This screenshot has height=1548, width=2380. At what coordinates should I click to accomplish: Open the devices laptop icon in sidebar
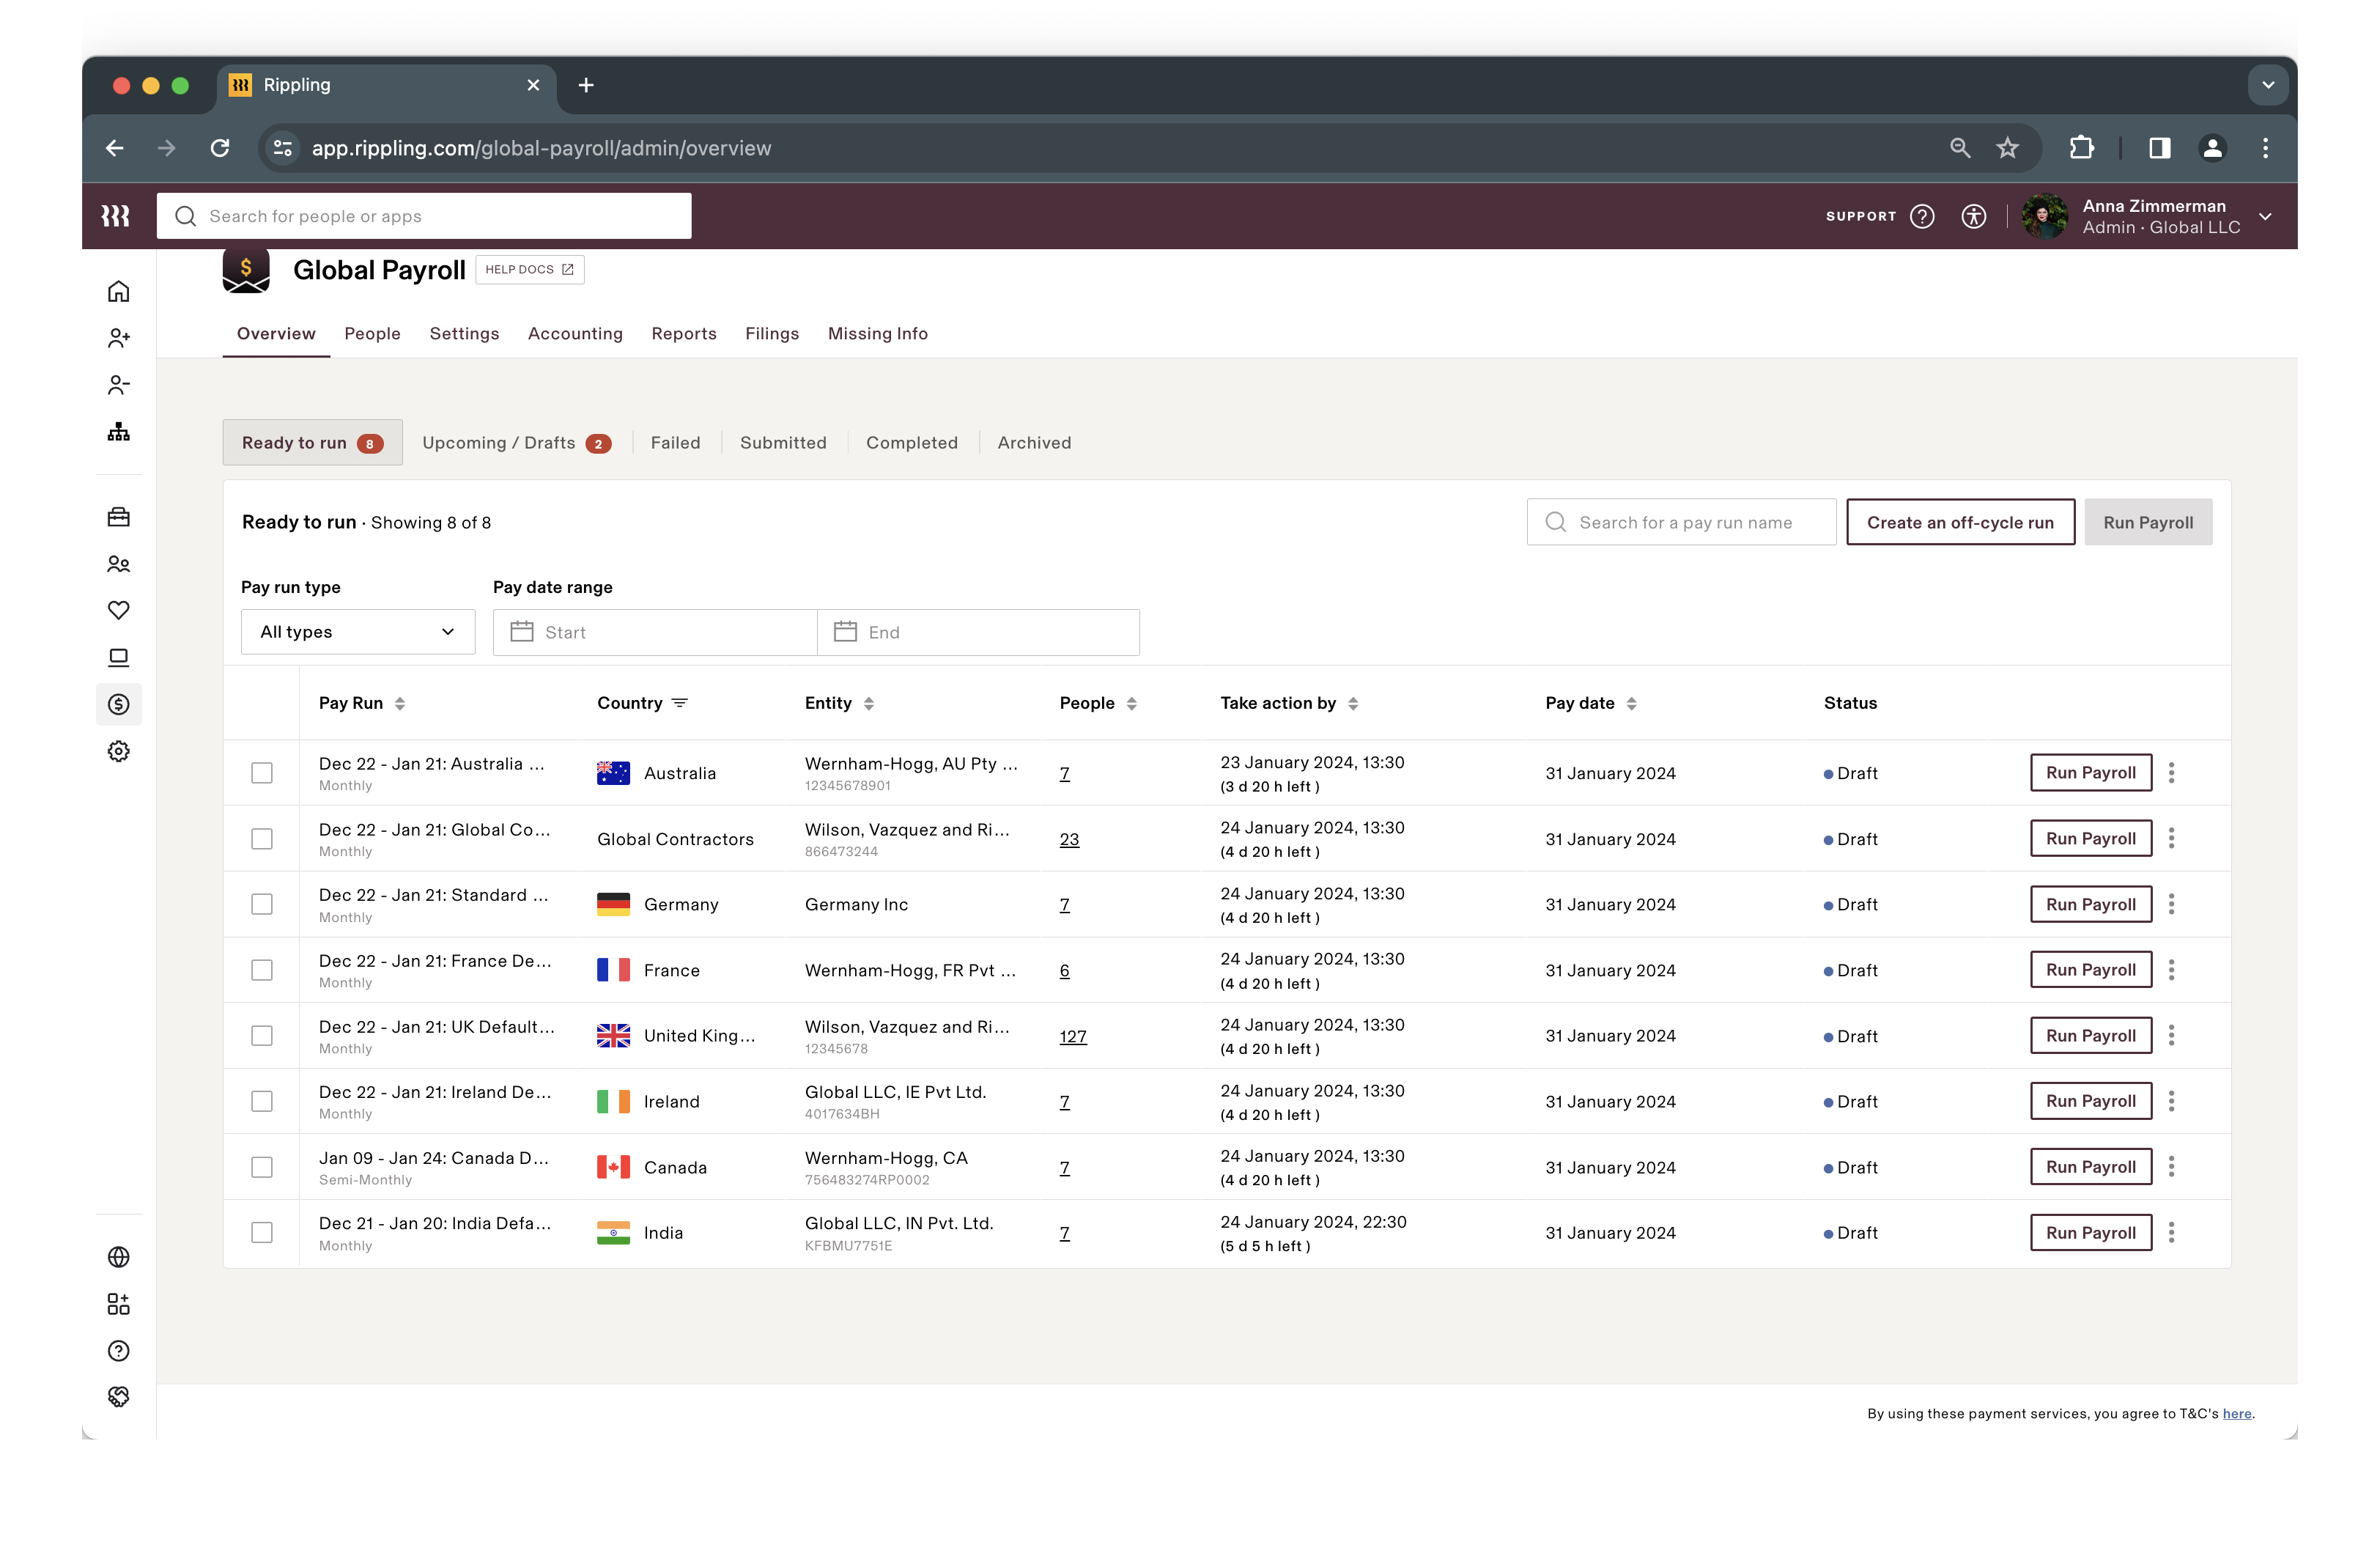(119, 656)
